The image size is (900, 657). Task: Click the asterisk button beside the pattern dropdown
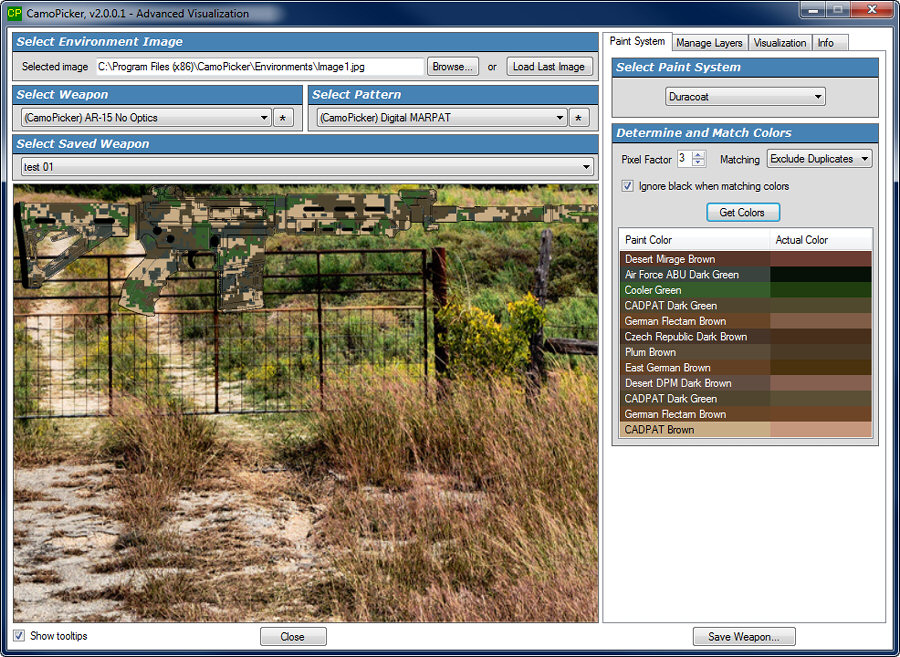coord(579,118)
